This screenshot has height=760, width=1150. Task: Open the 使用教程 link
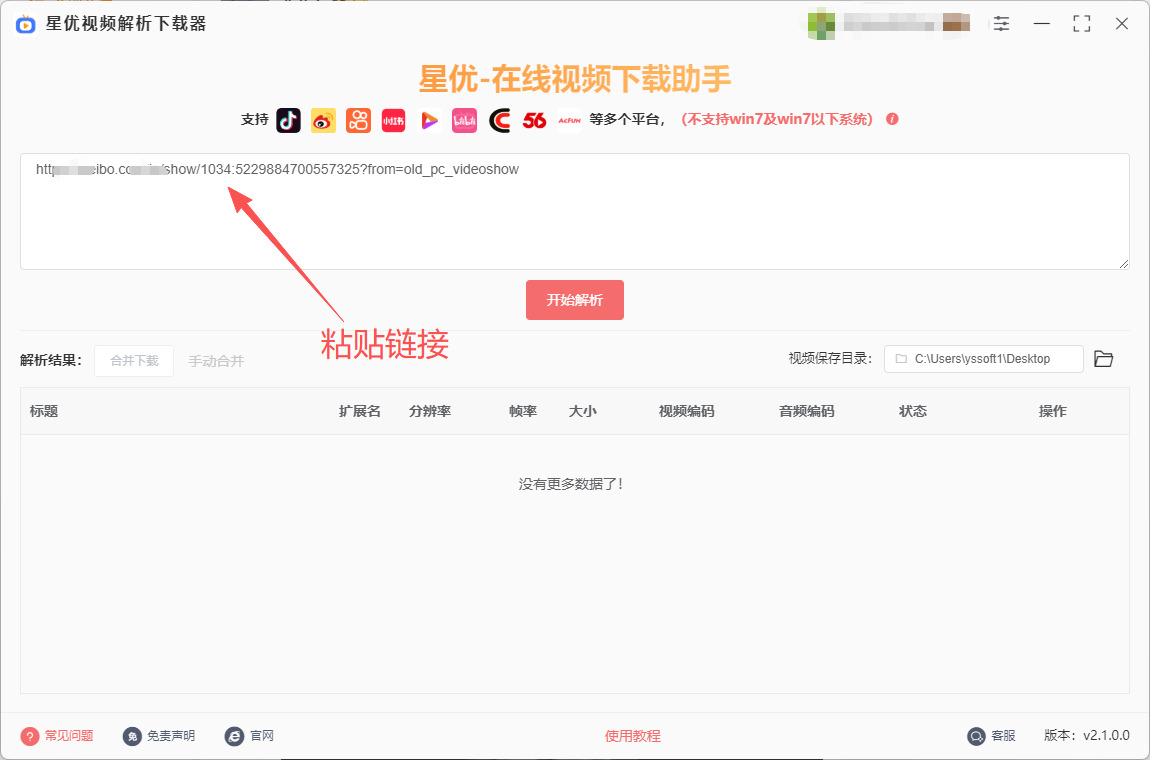click(x=633, y=736)
